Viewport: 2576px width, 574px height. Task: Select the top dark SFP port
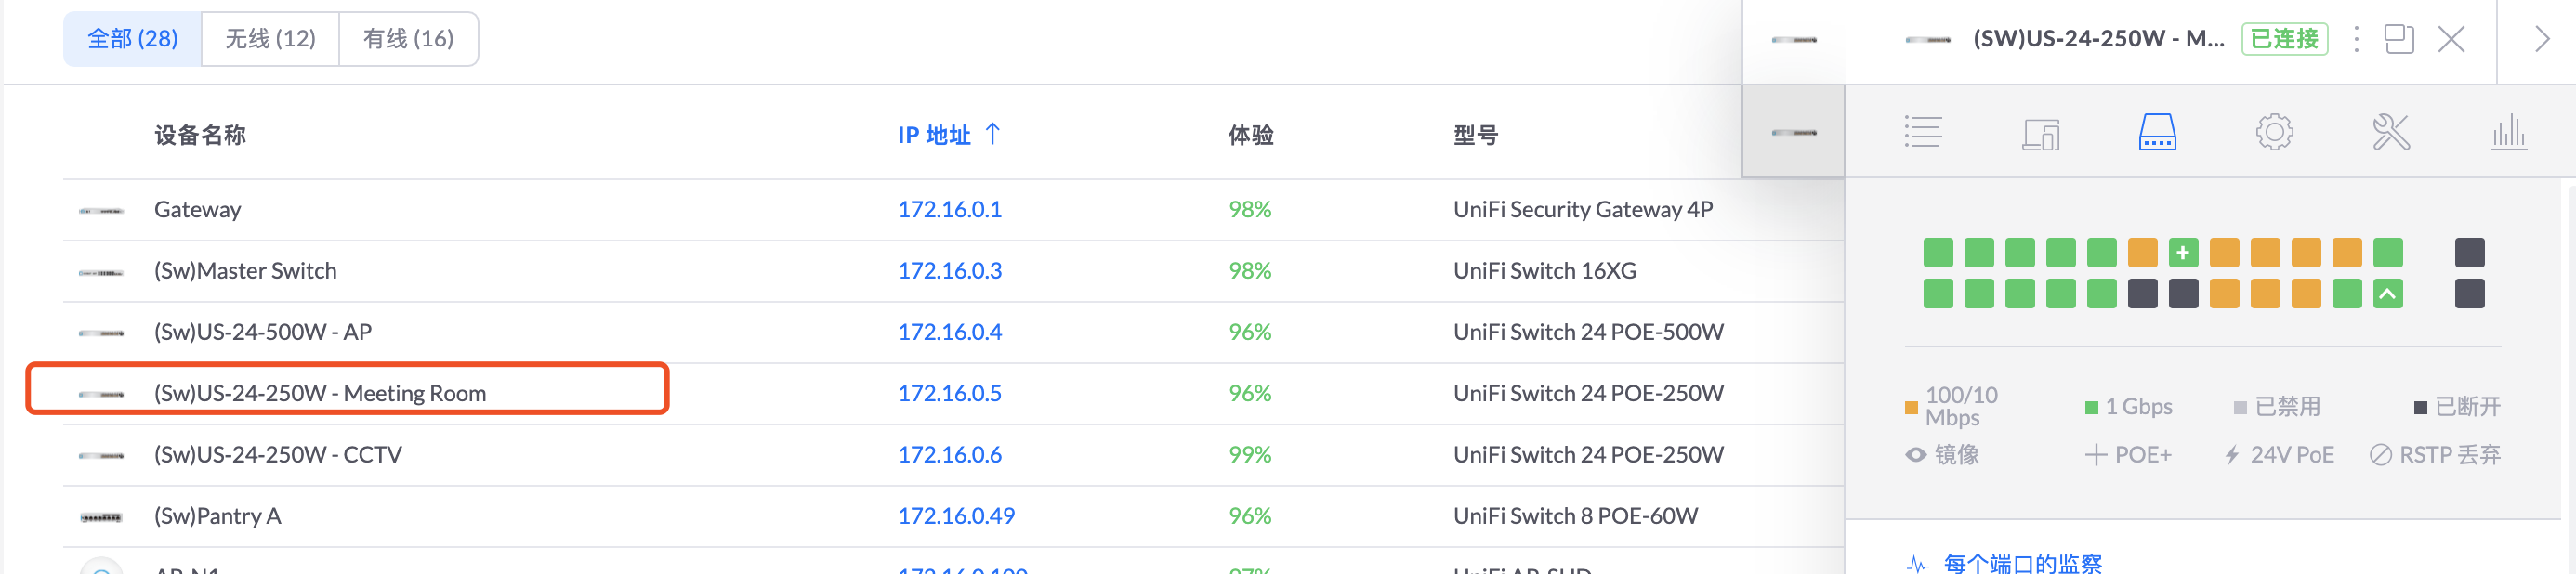(2469, 253)
